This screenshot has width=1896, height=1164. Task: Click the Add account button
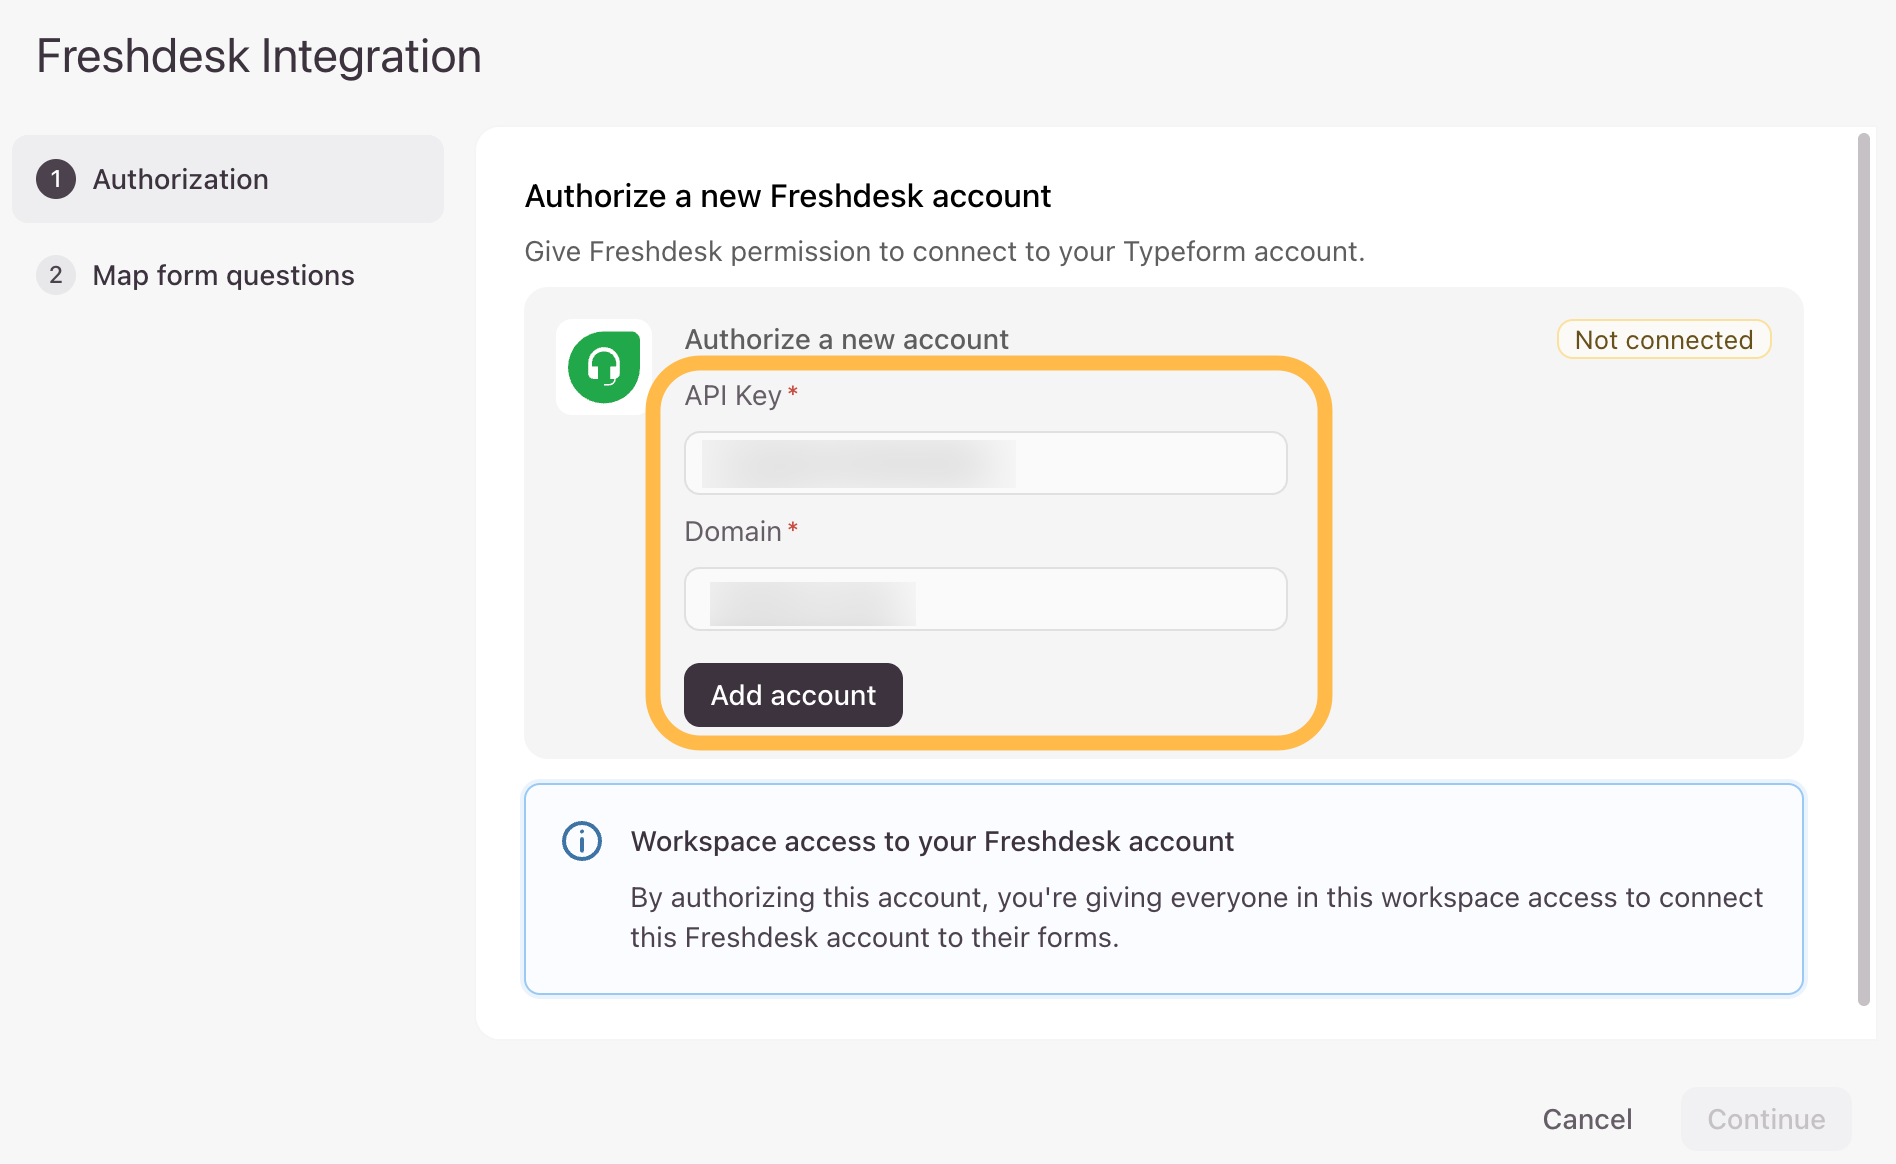pyautogui.click(x=792, y=694)
